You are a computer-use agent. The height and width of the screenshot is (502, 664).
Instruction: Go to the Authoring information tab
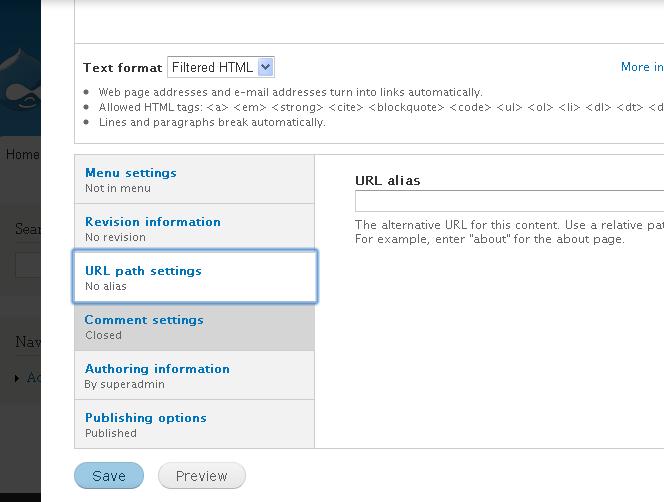(x=157, y=369)
